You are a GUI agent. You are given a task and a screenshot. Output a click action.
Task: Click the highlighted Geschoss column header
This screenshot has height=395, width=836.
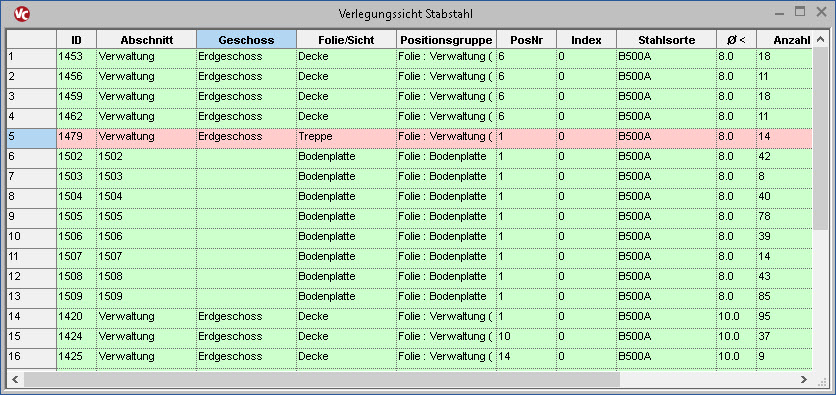click(246, 40)
